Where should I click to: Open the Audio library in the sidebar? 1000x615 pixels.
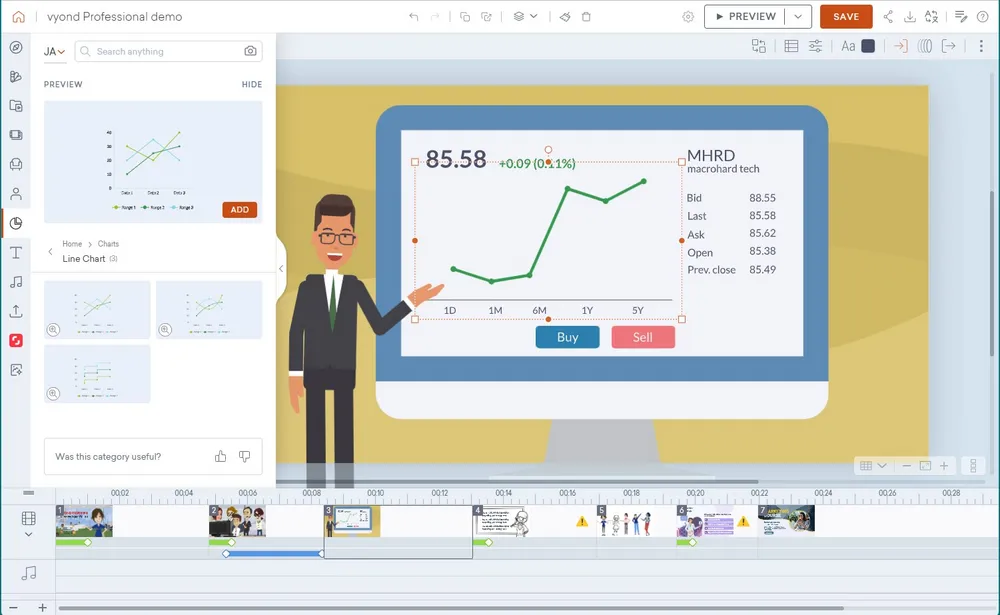pyautogui.click(x=16, y=282)
